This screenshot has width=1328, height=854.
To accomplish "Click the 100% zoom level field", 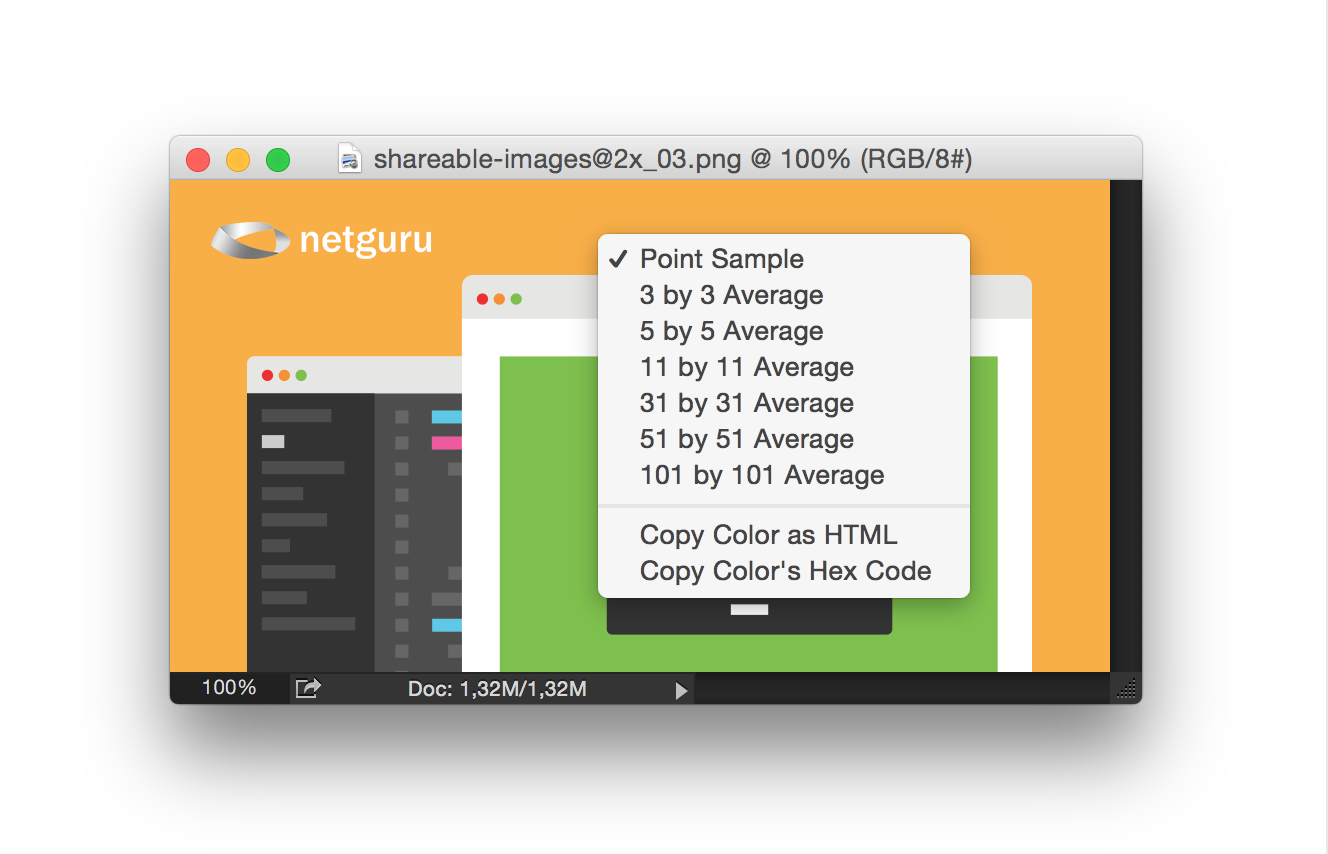I will point(229,688).
